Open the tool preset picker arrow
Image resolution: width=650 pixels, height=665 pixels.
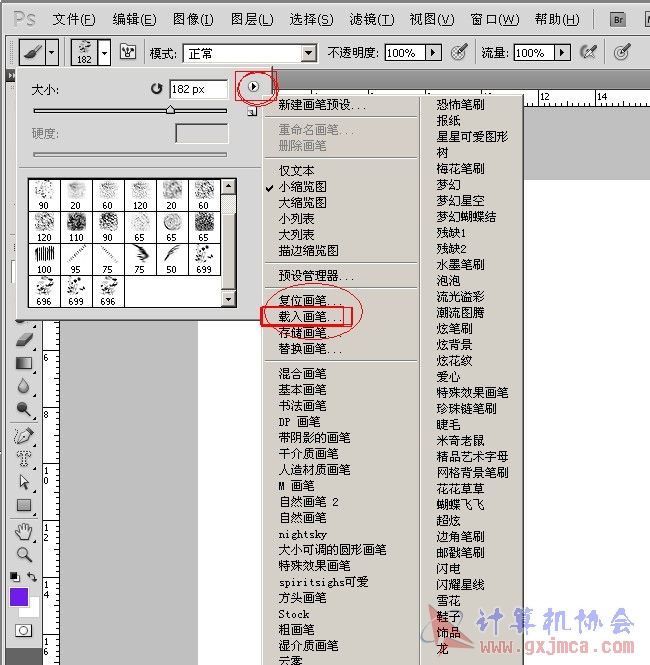[52, 53]
